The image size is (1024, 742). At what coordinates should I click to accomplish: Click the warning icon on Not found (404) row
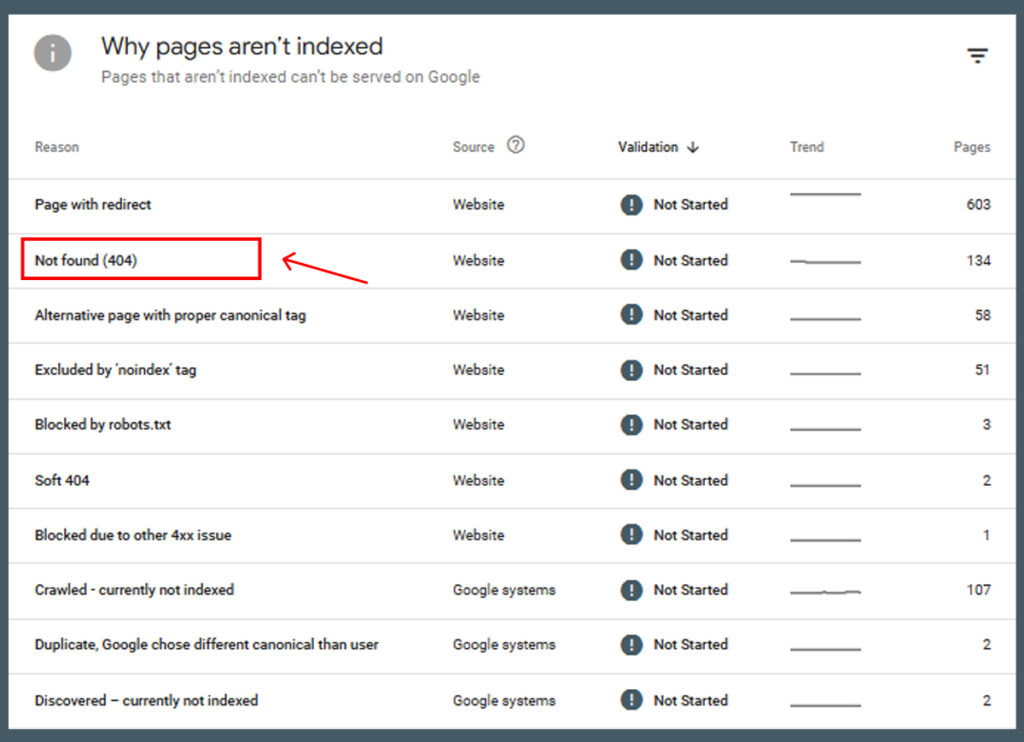pos(631,260)
